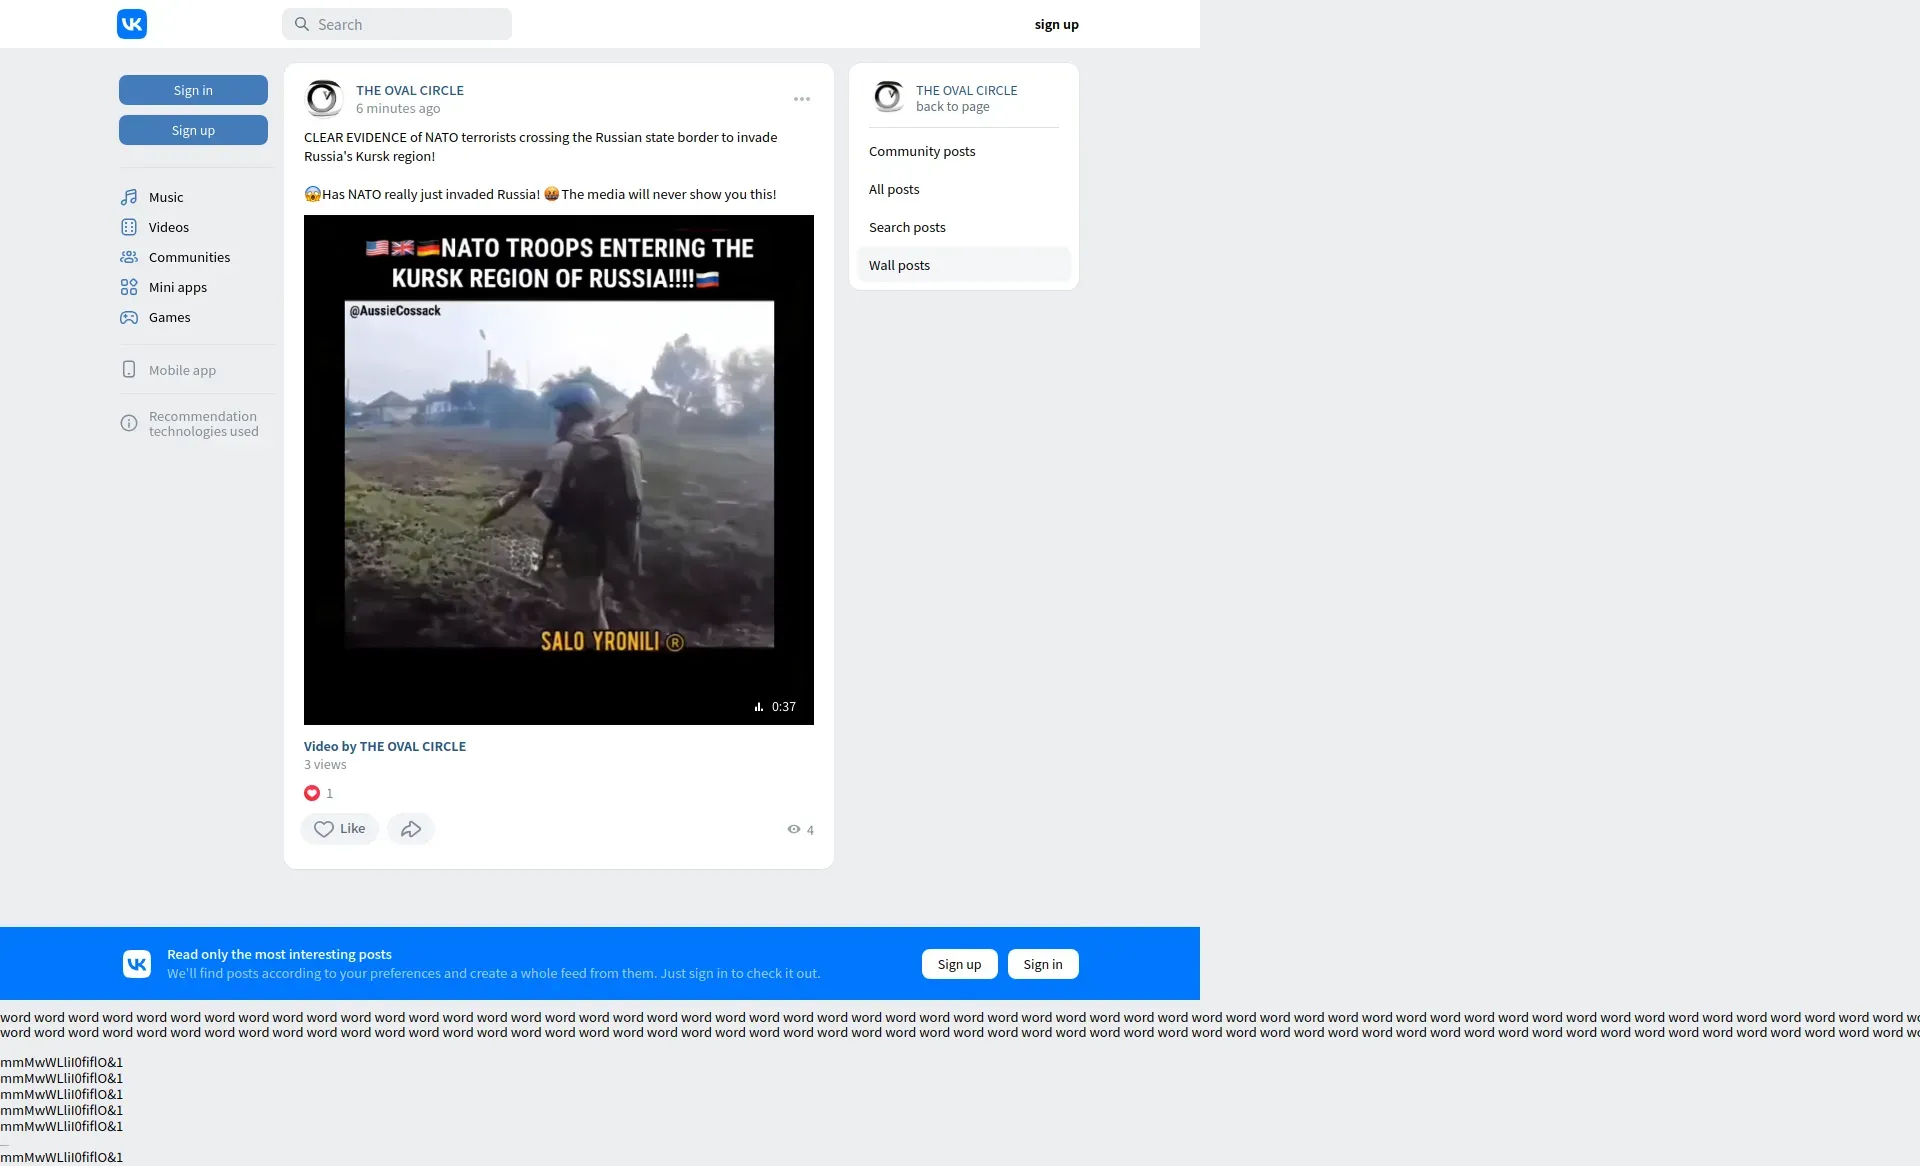Click the 0:37 video duration badge
This screenshot has height=1166, width=1920.
pyautogui.click(x=776, y=706)
